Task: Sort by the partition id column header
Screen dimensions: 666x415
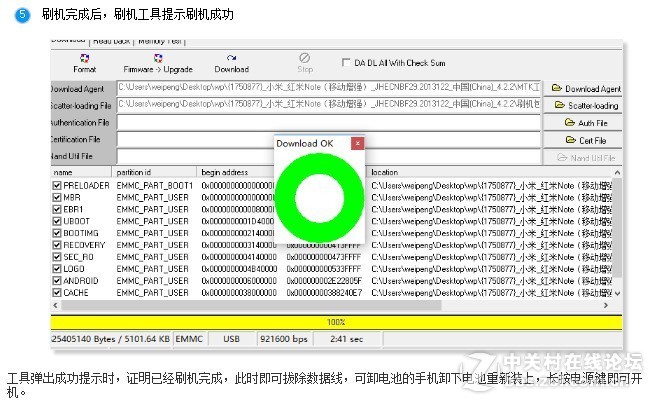Action: (154, 172)
